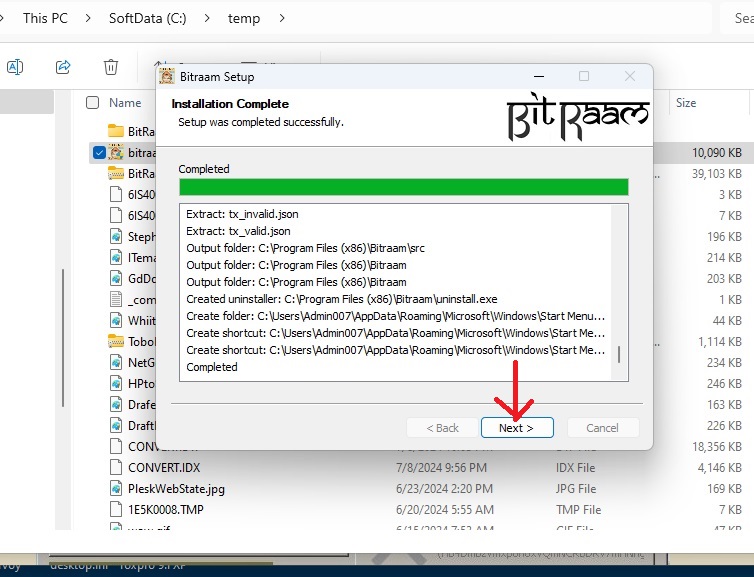Viewport: 754px width, 577px height.
Task: Toggle the select-all checkbox beside Name
Action: (92, 102)
